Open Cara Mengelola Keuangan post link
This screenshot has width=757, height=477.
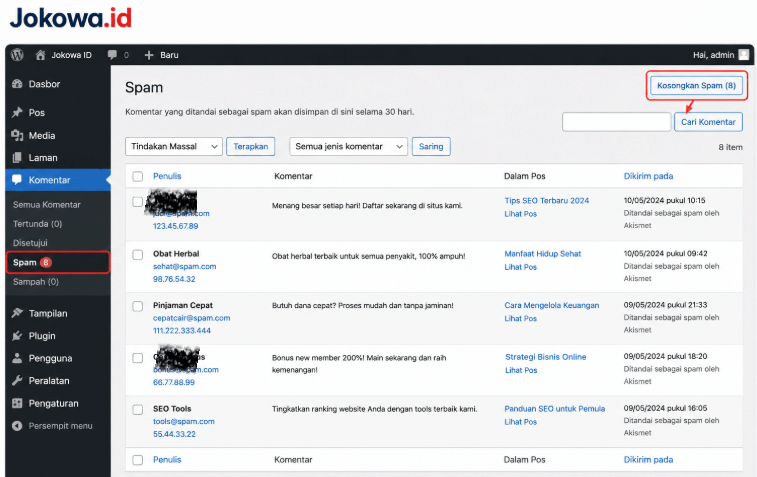click(x=552, y=305)
